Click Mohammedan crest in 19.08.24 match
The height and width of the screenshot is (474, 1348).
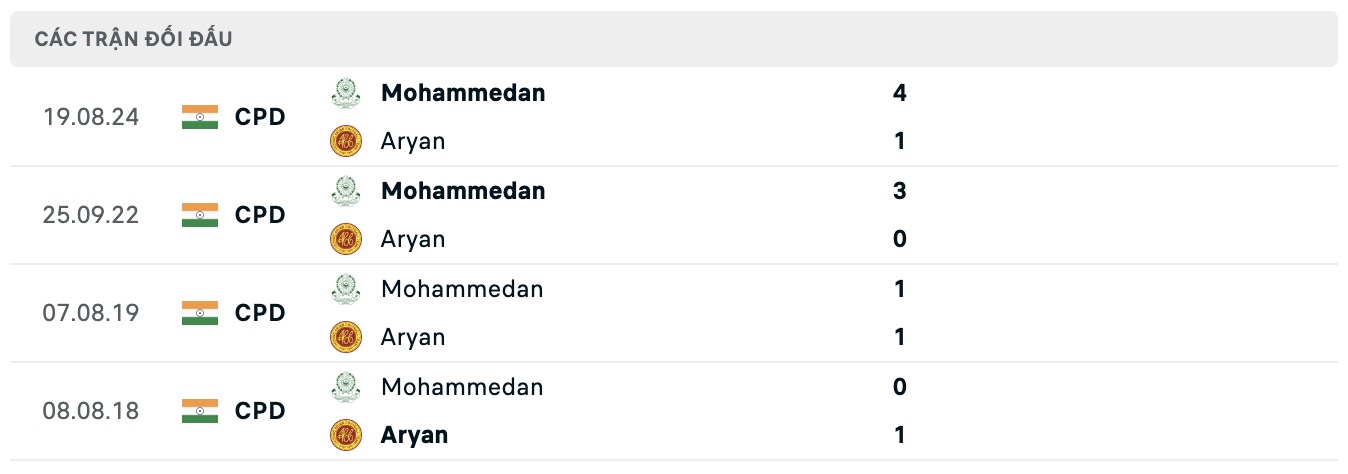pyautogui.click(x=345, y=93)
